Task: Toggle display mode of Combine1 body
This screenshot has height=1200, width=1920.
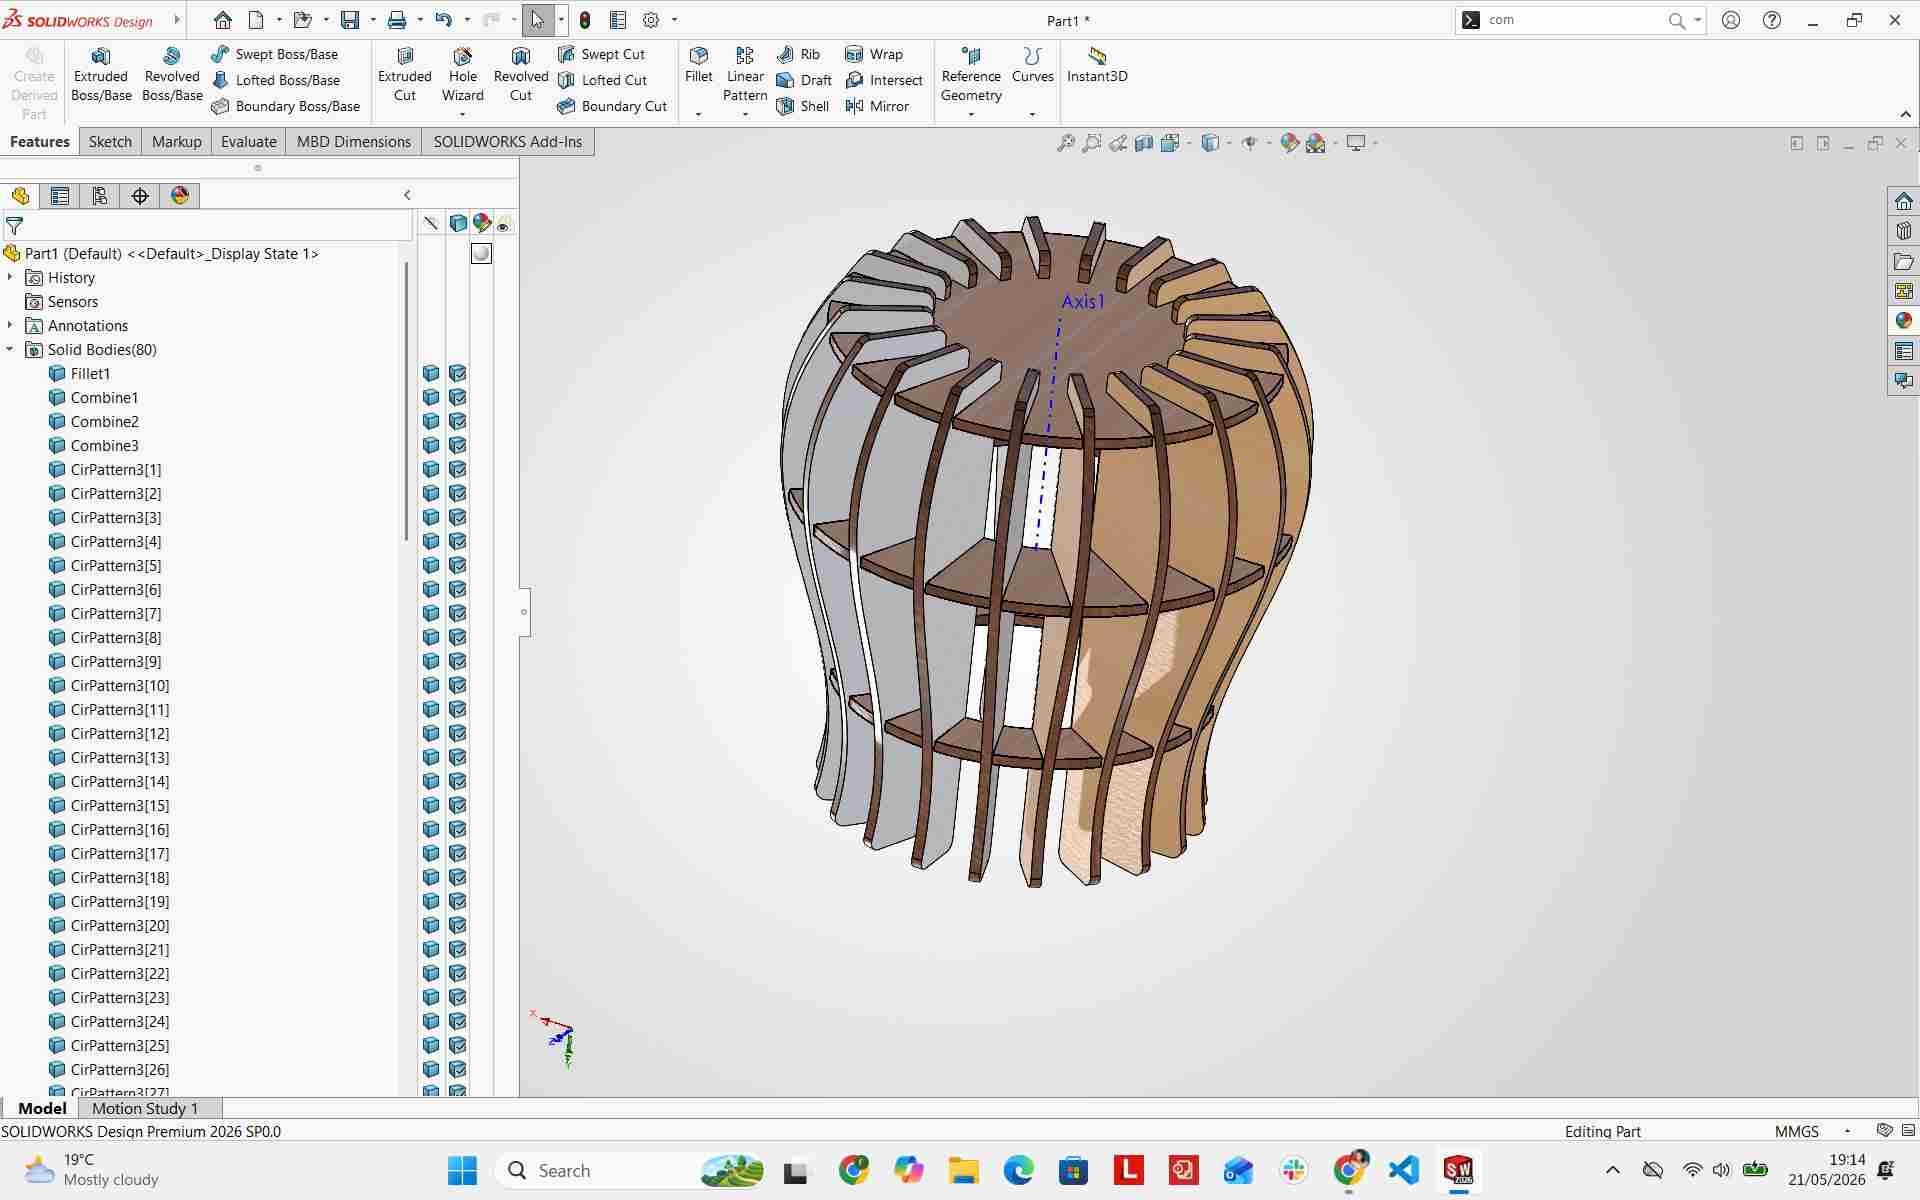Action: point(457,397)
